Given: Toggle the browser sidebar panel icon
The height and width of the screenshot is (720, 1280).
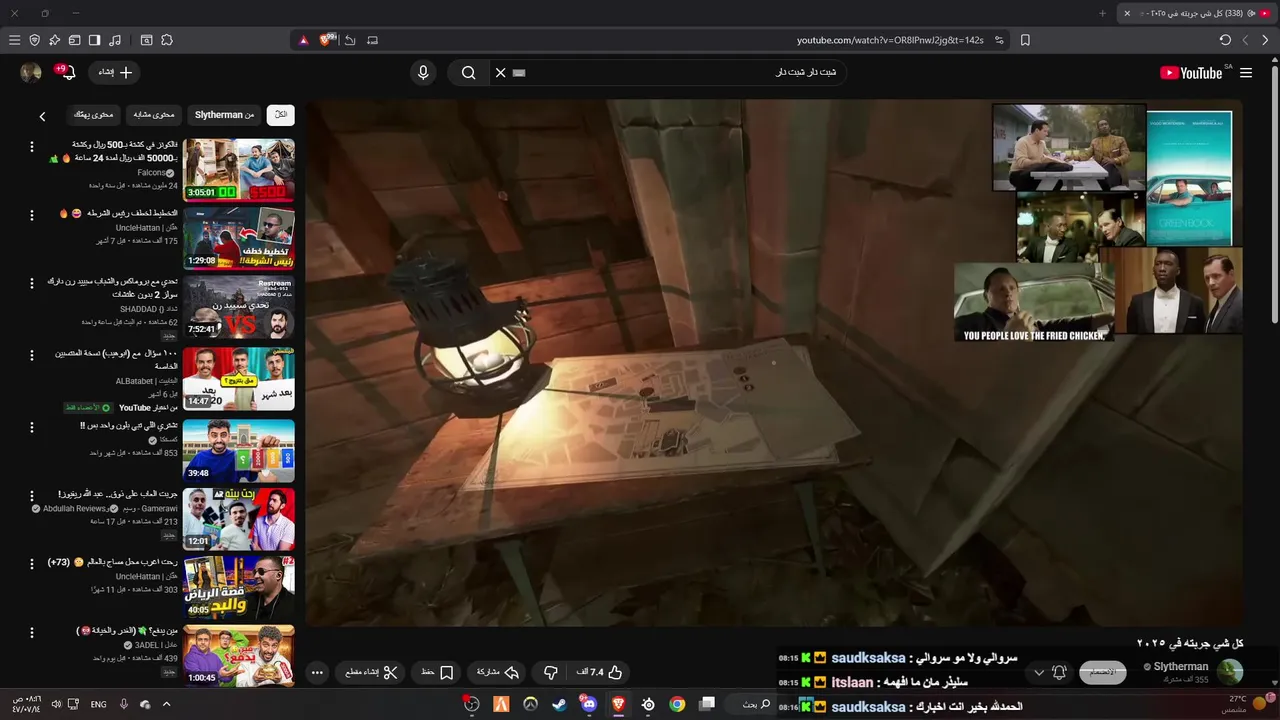Looking at the screenshot, I should [94, 40].
